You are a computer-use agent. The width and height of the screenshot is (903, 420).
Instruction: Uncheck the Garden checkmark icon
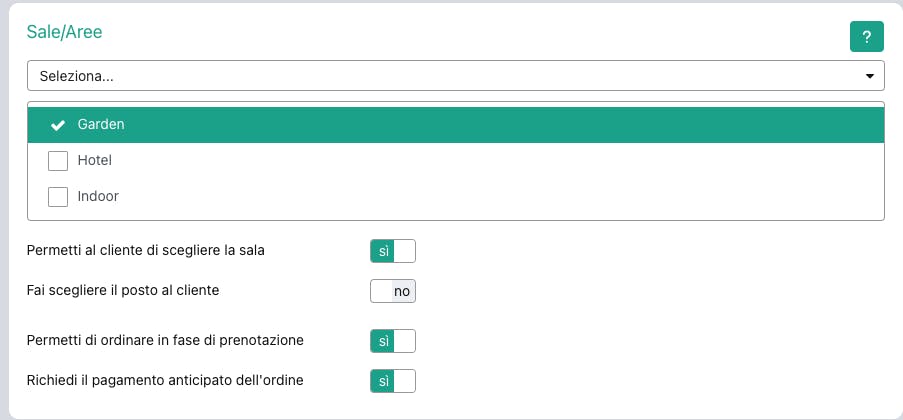(58, 125)
